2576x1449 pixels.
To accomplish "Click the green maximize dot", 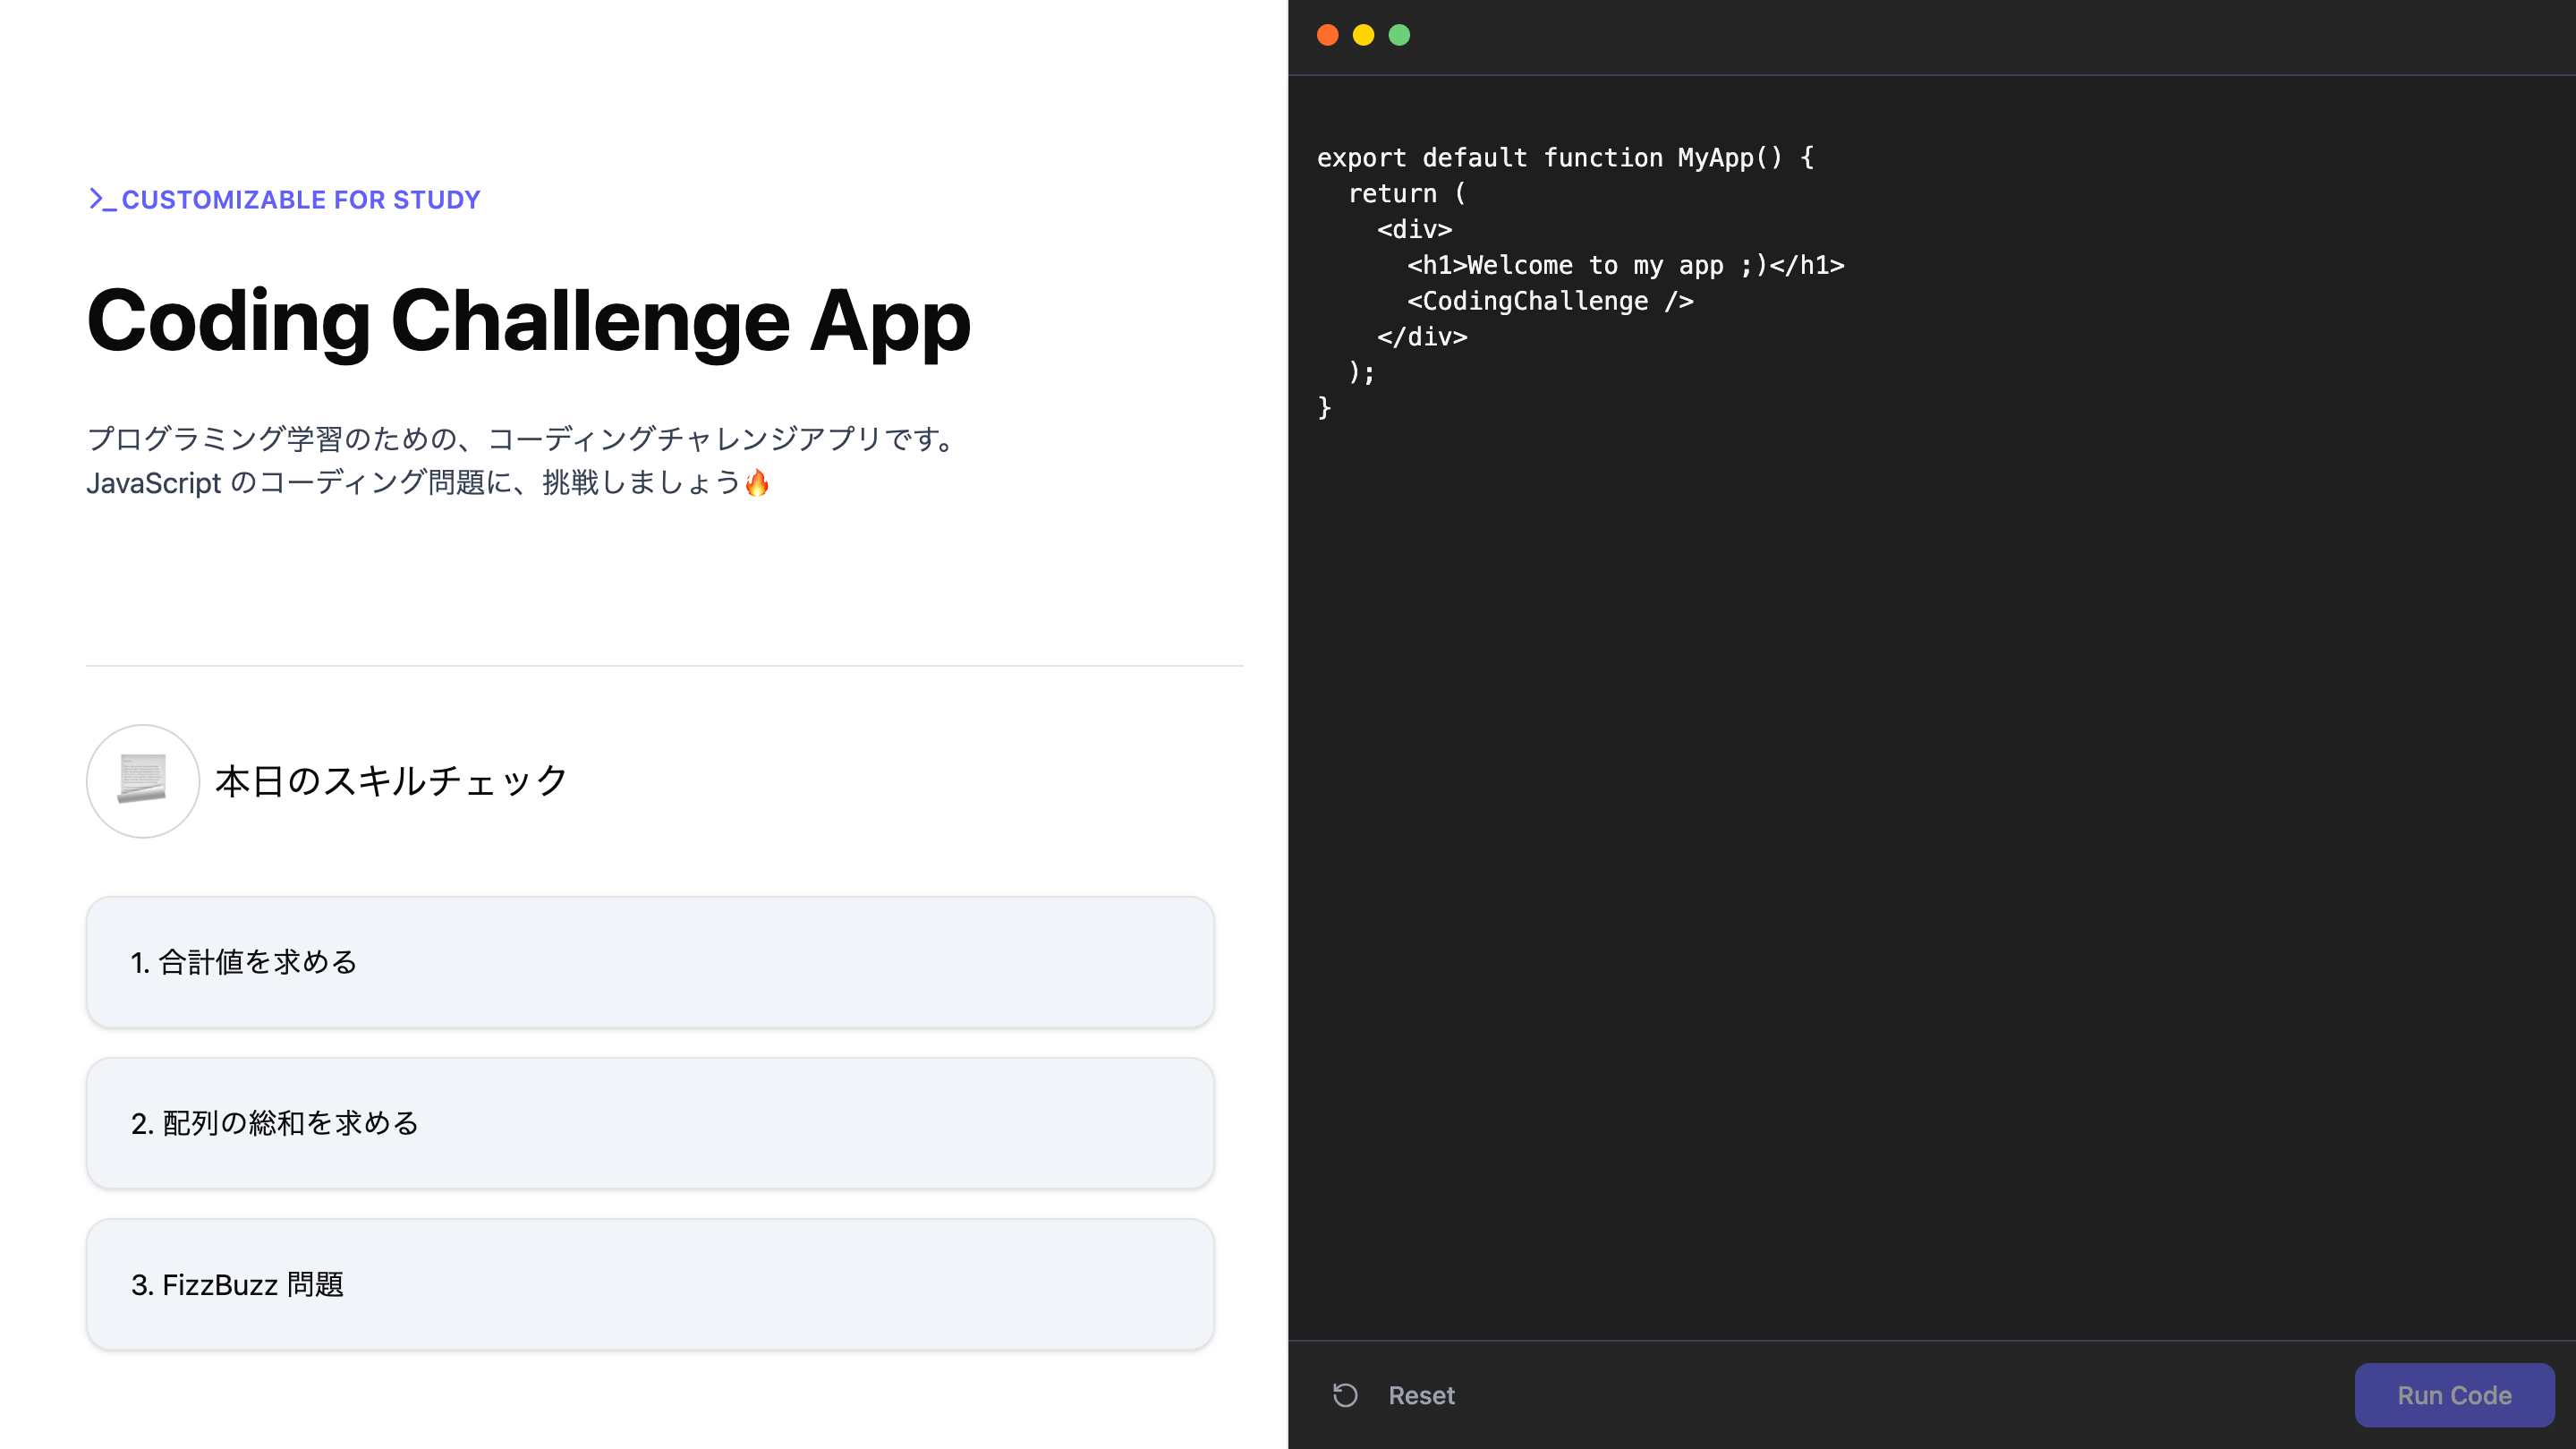I will 1399,35.
